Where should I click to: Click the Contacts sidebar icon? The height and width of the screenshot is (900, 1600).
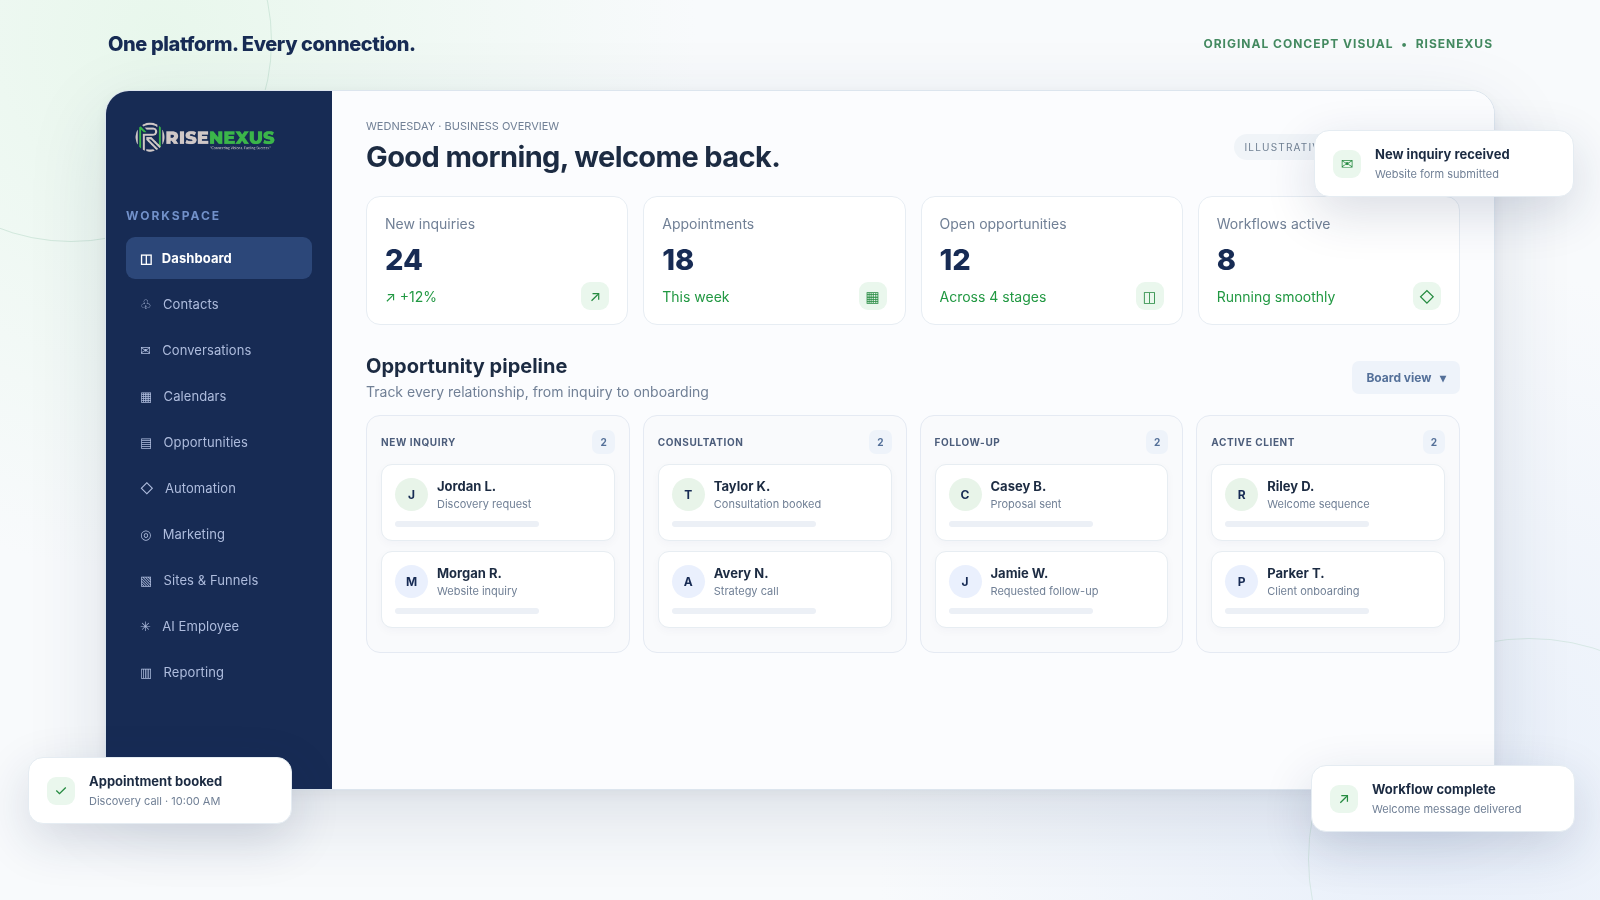point(146,304)
